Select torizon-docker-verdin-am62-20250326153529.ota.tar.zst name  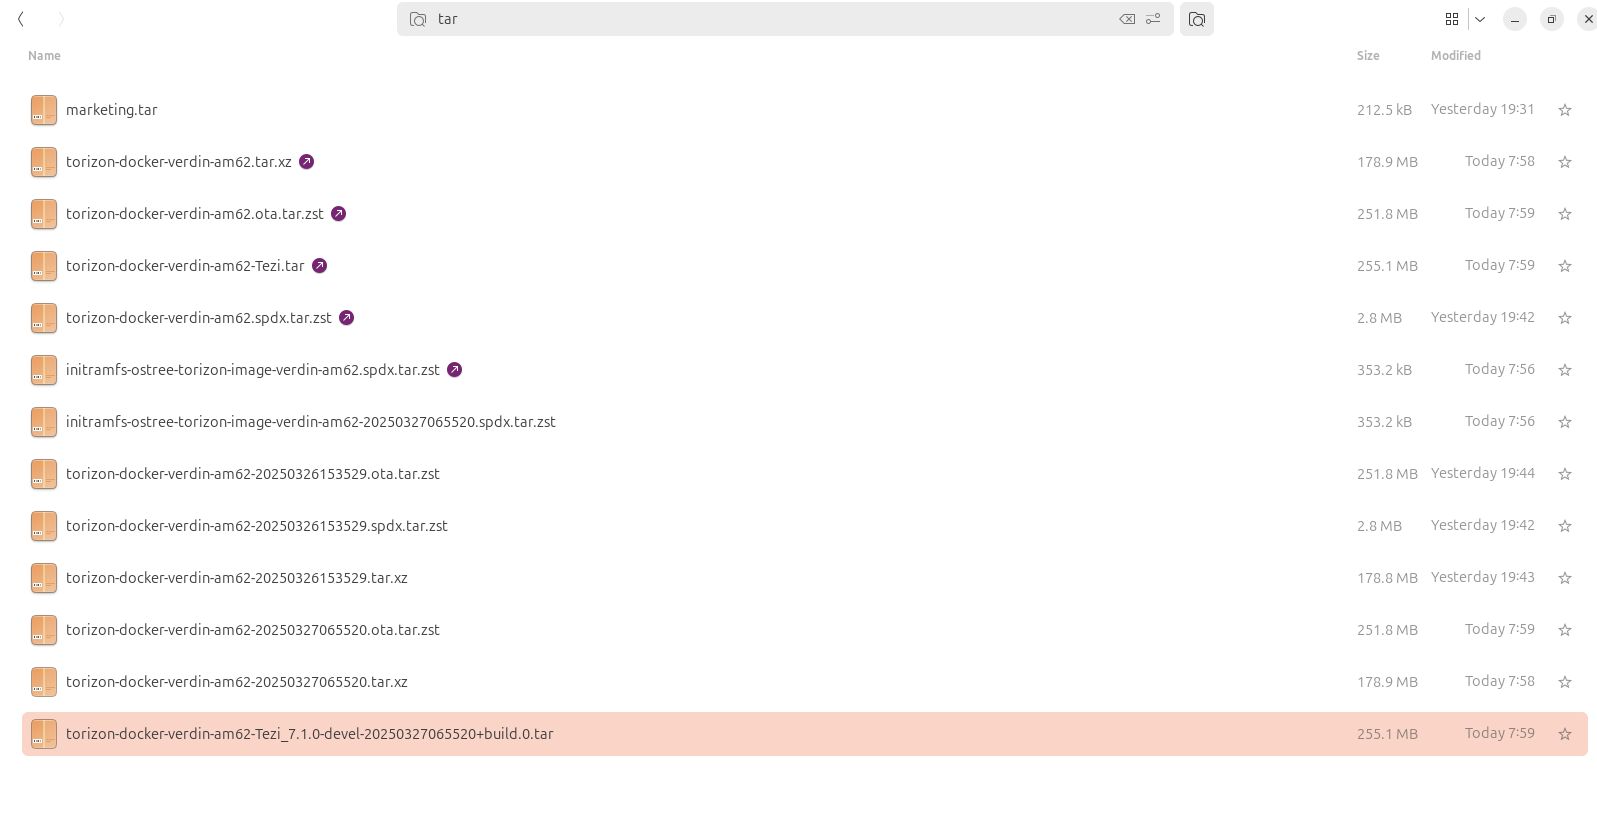[253, 474]
